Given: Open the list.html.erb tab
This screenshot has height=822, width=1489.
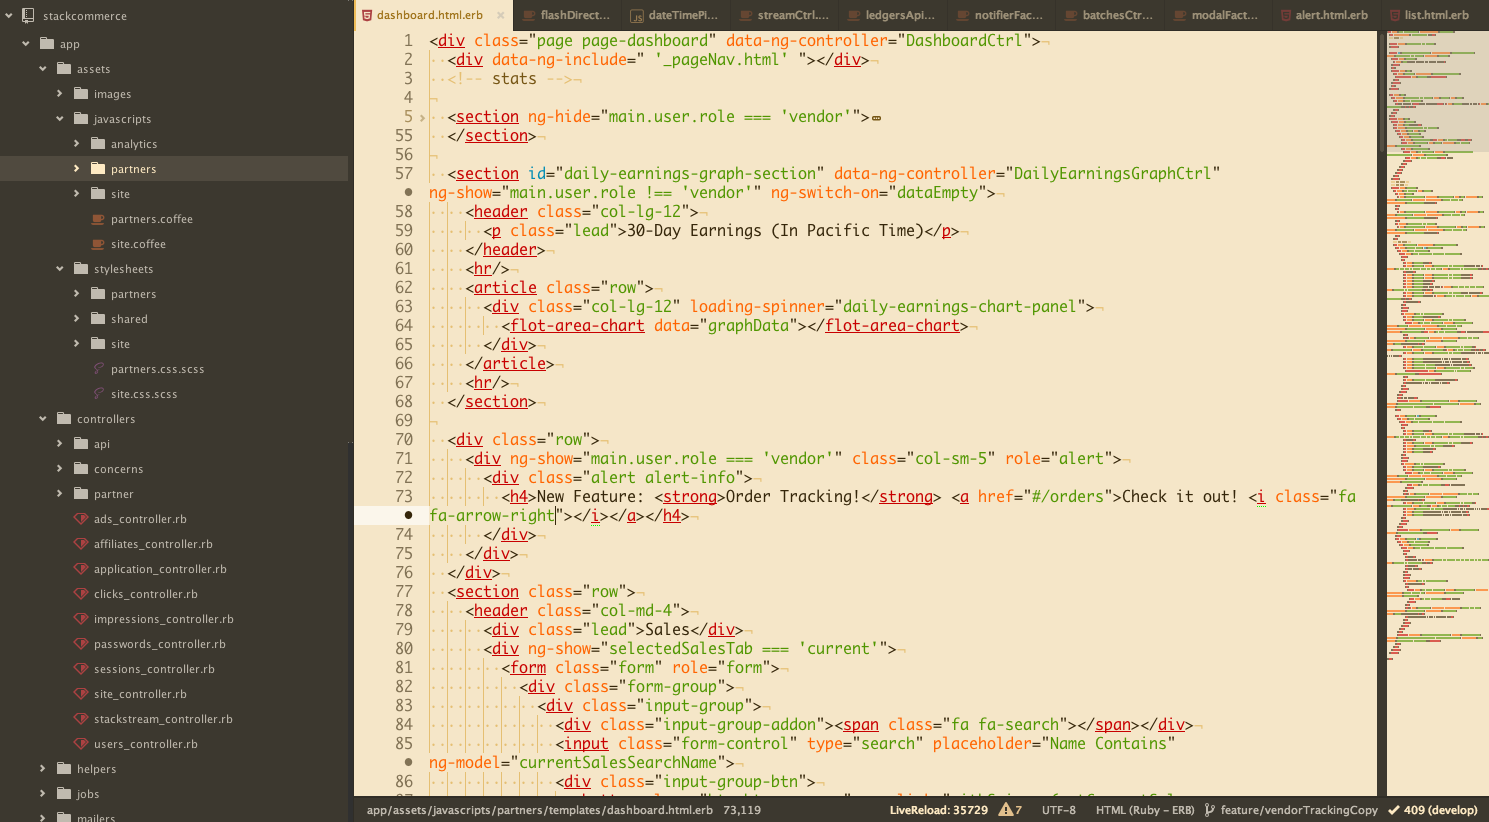Looking at the screenshot, I should [x=1436, y=15].
